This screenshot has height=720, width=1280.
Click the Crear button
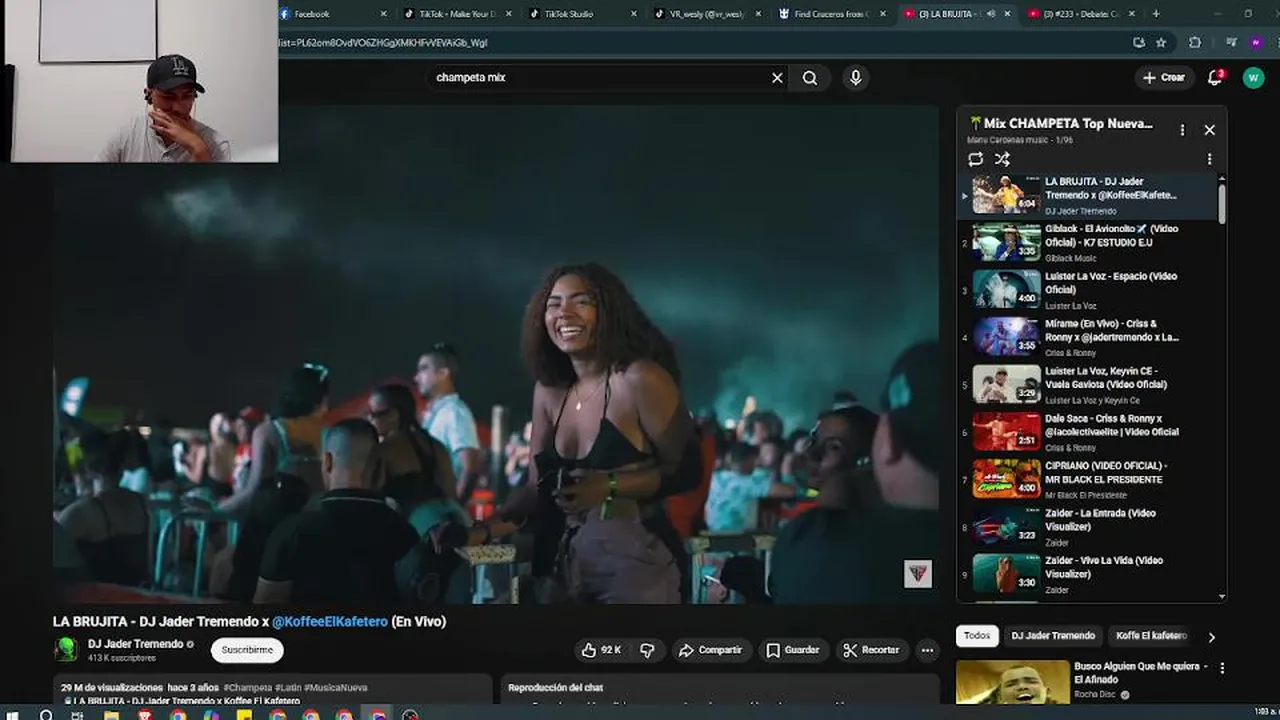click(x=1164, y=77)
